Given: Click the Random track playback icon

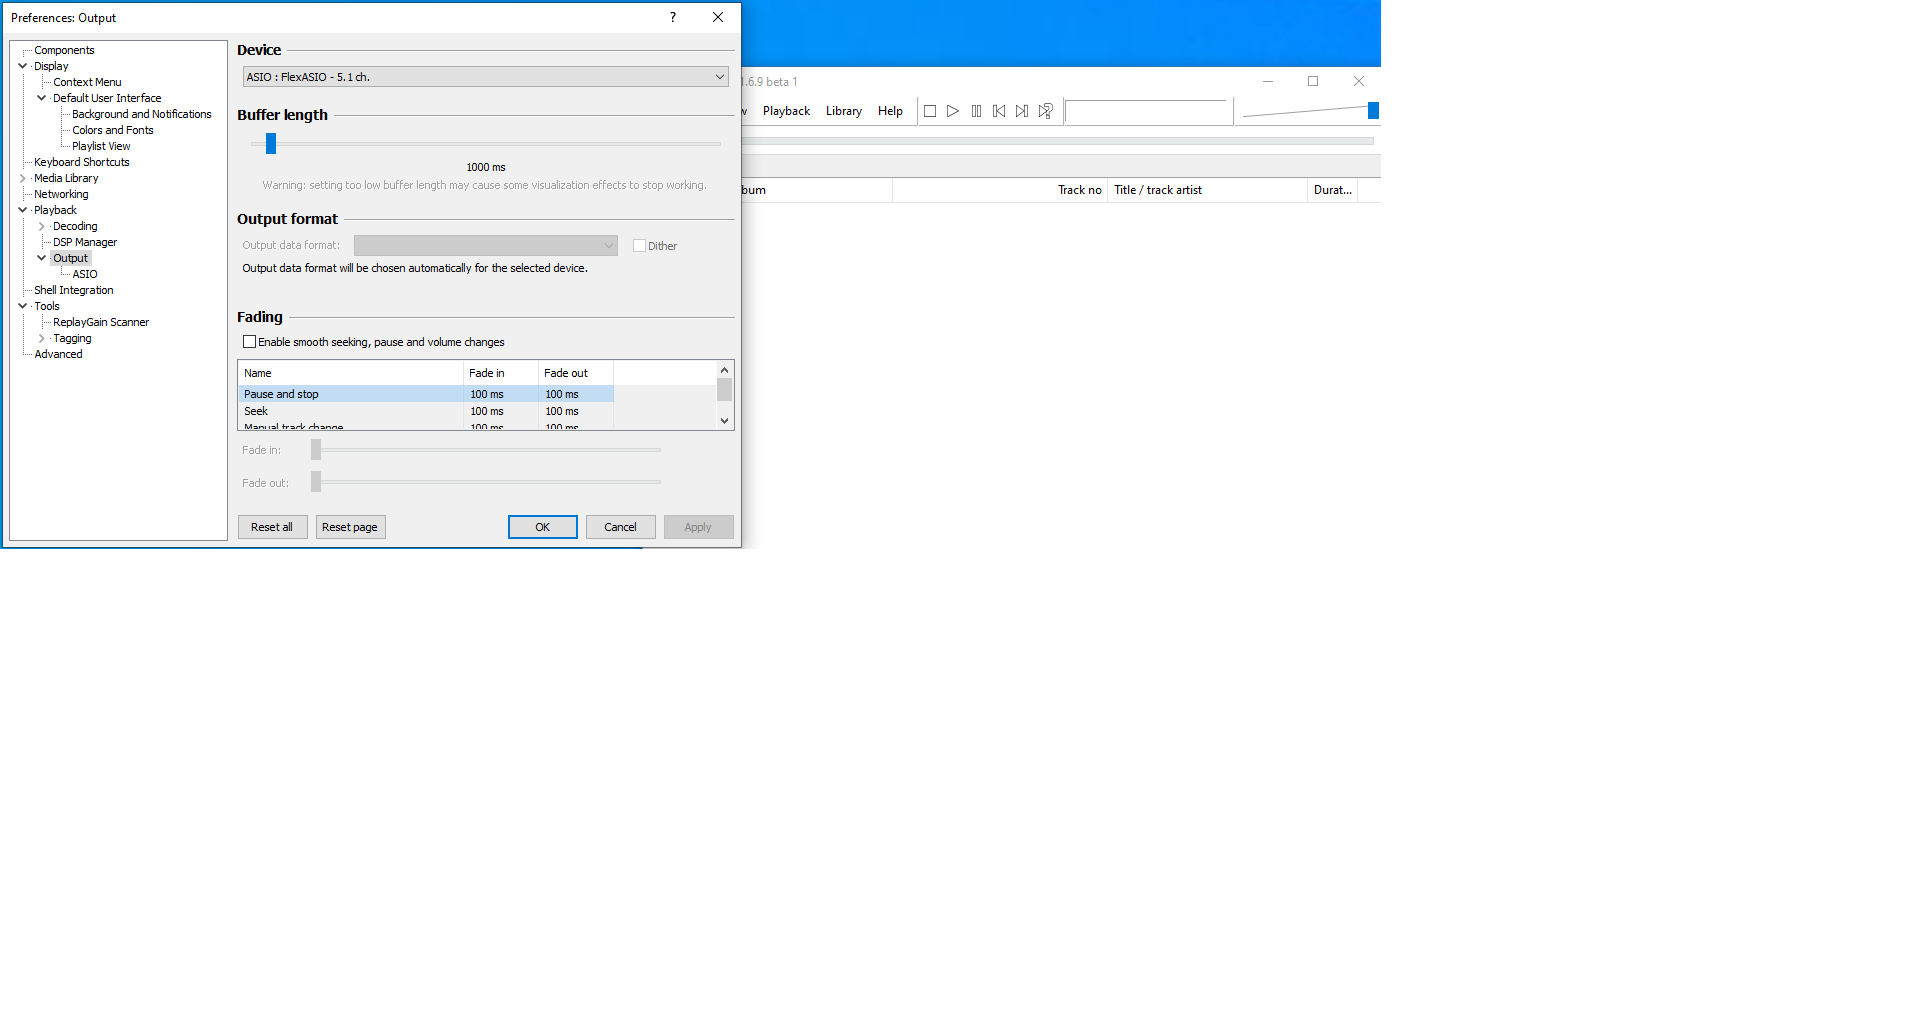Looking at the screenshot, I should click(1045, 111).
